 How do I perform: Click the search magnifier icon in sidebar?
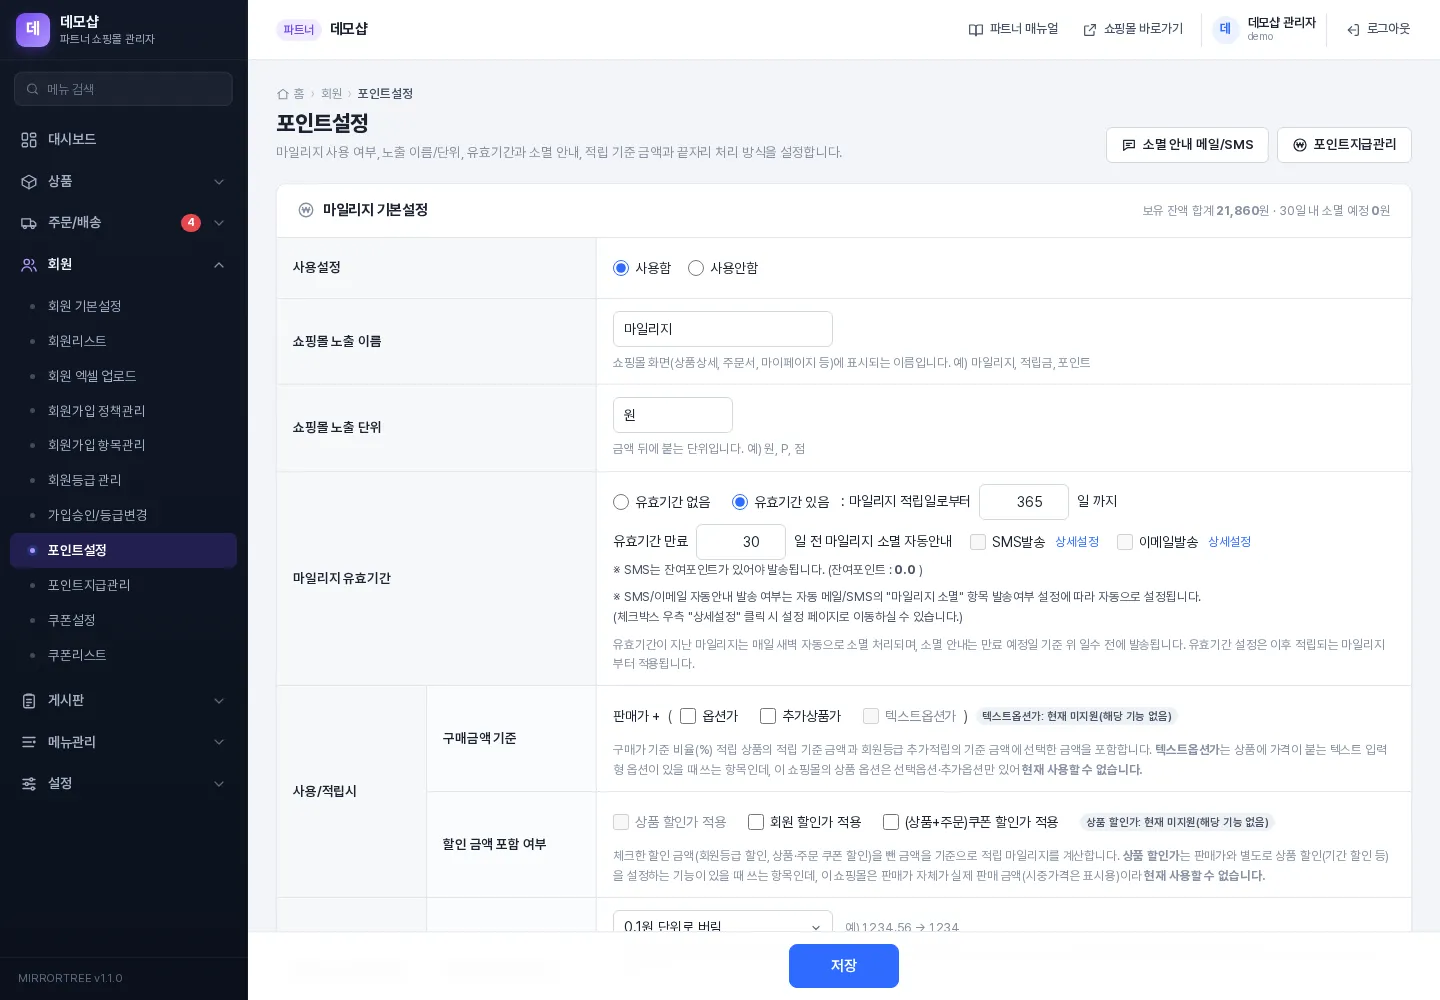pyautogui.click(x=33, y=89)
